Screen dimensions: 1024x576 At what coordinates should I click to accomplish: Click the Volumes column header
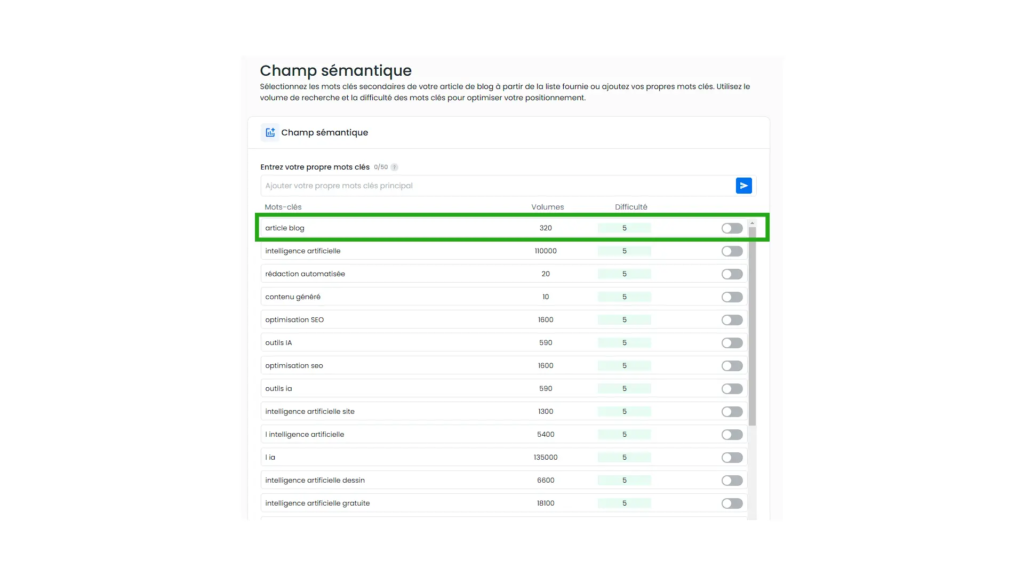coord(547,207)
